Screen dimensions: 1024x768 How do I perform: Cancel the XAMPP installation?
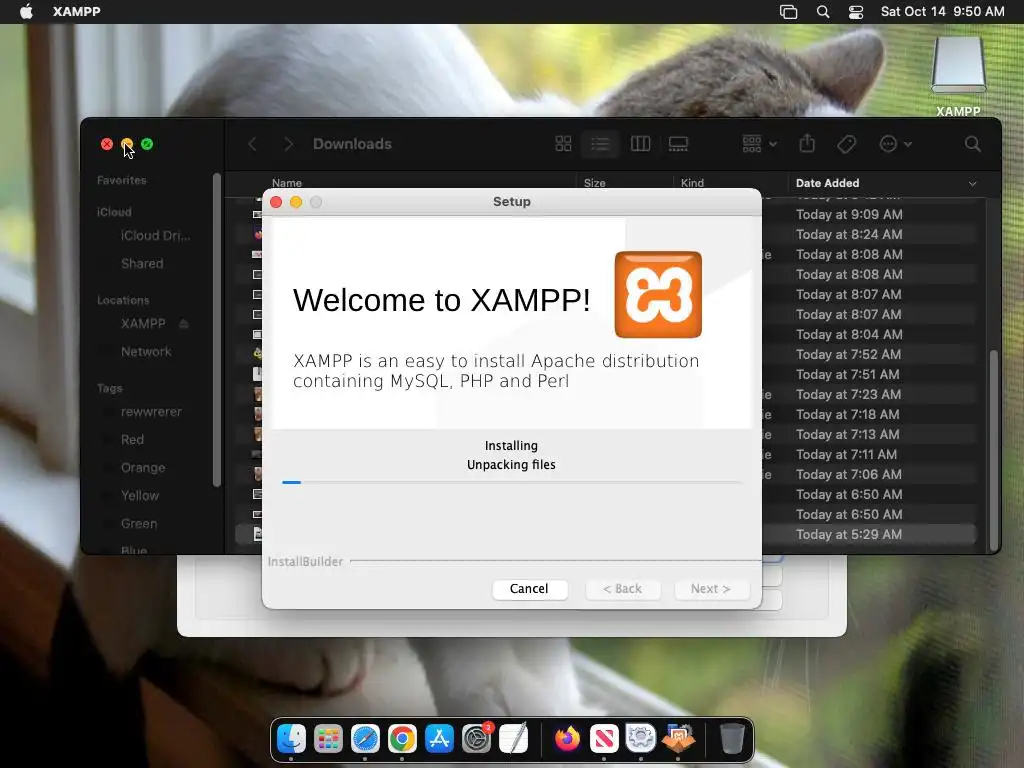tap(529, 588)
